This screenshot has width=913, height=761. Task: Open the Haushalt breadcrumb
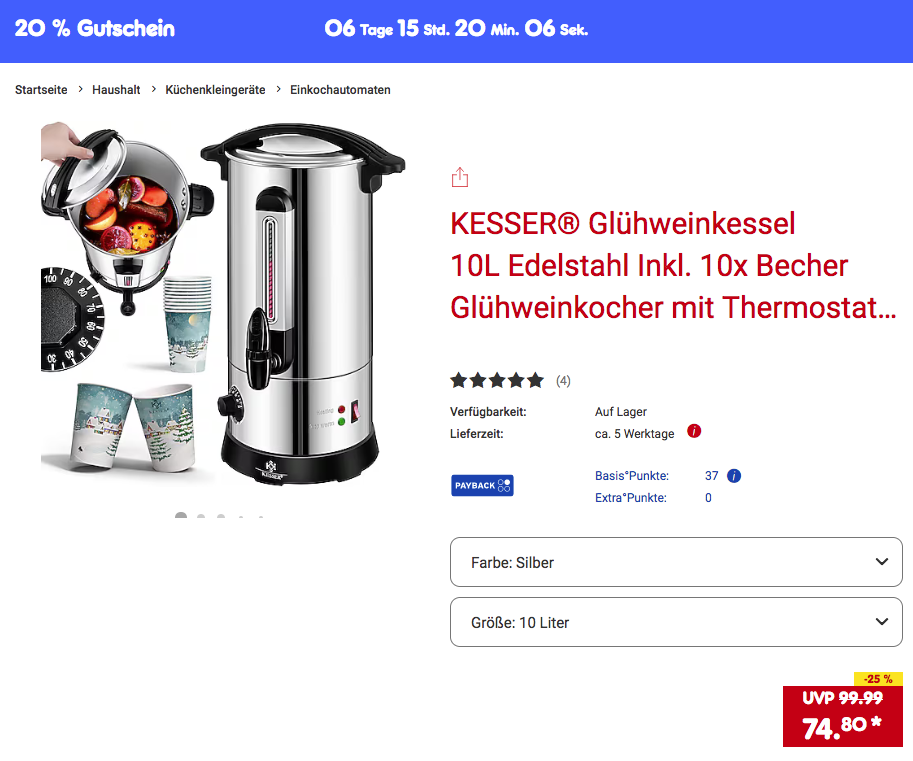pos(116,90)
